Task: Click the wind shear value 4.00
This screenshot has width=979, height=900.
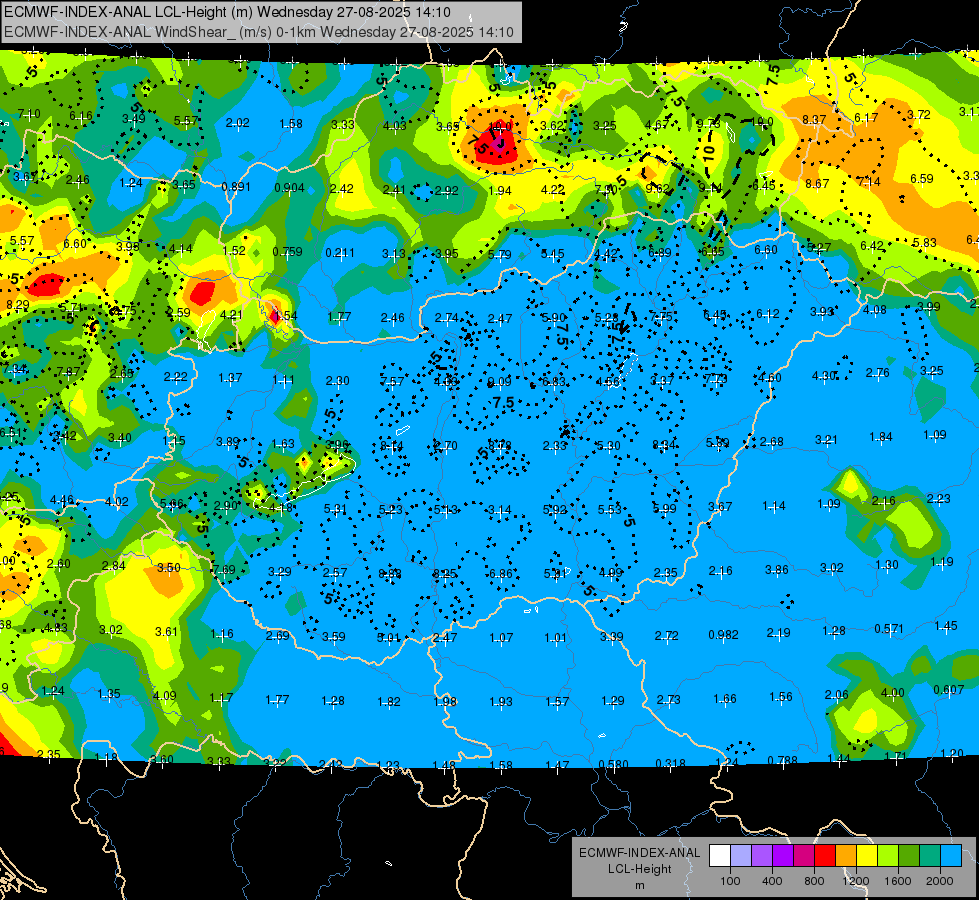Action: tap(892, 692)
